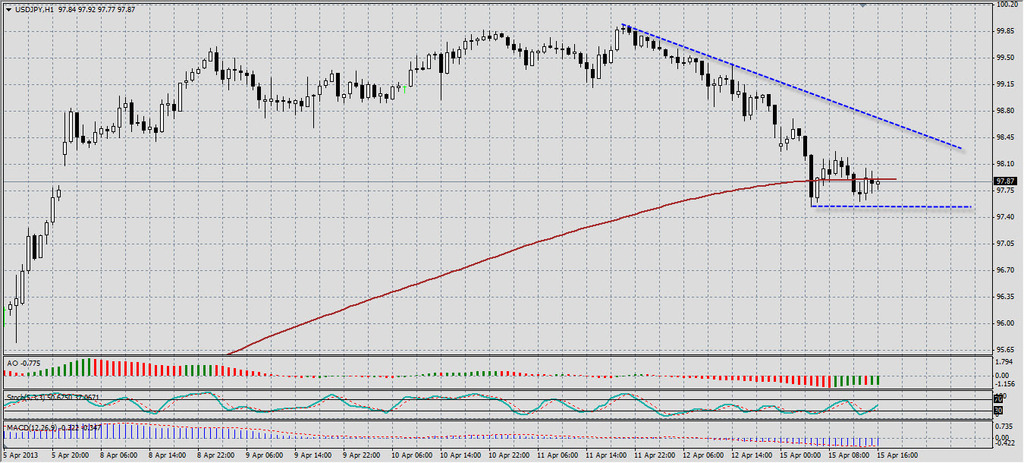The image size is (1024, 463).
Task: Click the 5 Apr 2013 date label
Action: click(x=22, y=455)
